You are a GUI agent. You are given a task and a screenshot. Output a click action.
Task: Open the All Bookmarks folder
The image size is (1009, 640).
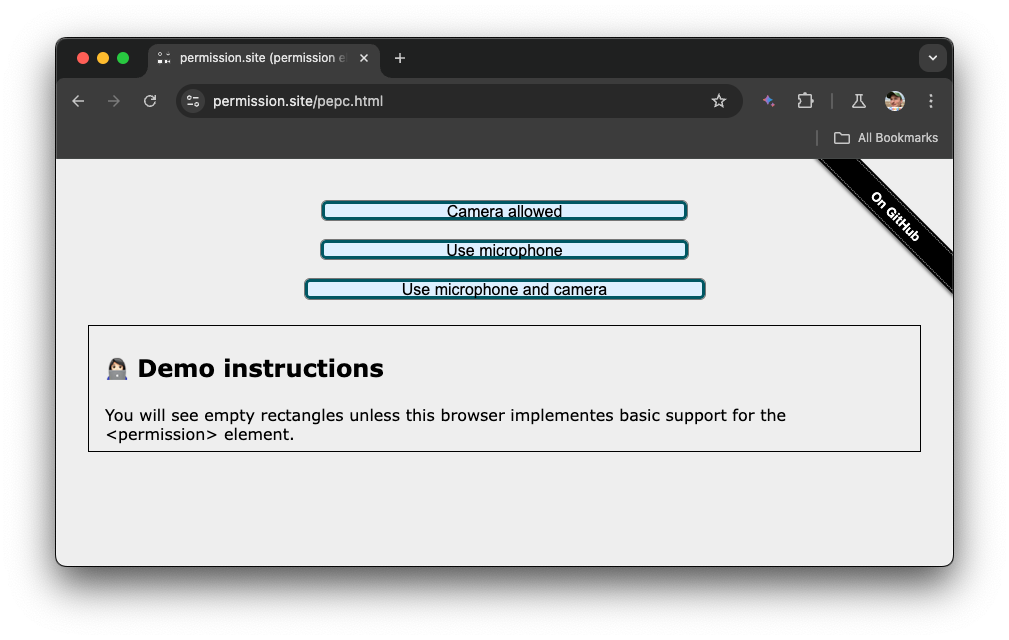[884, 137]
